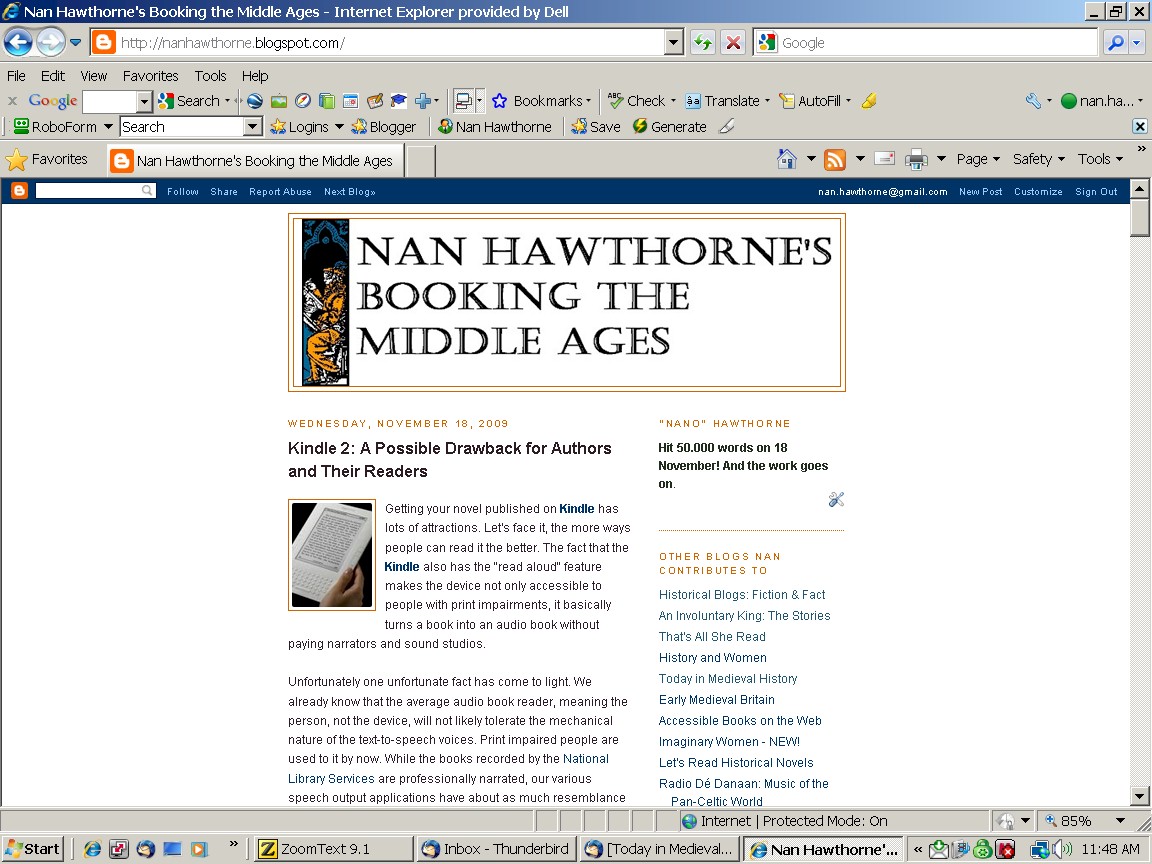
Task: Click Sign Out link
Action: pos(1096,192)
